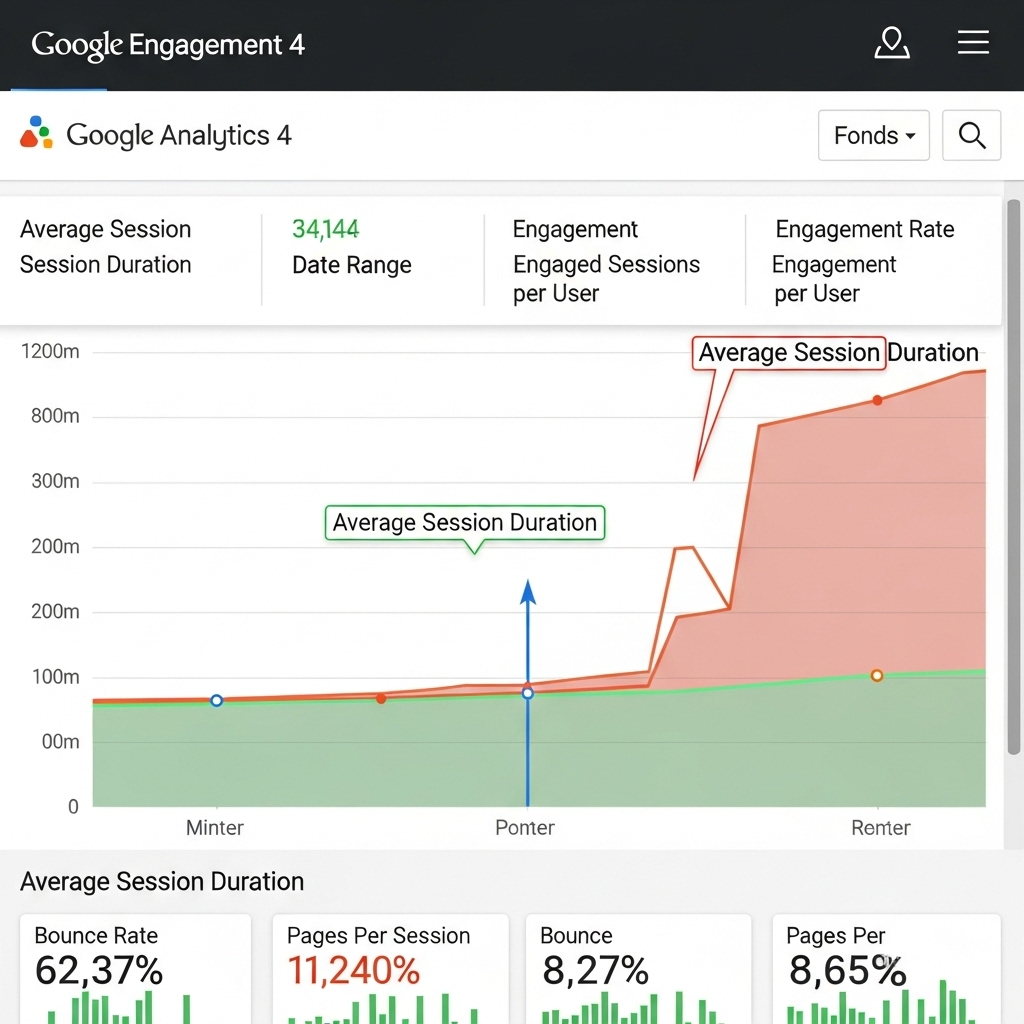Click the 300m y-axis label

(56, 481)
